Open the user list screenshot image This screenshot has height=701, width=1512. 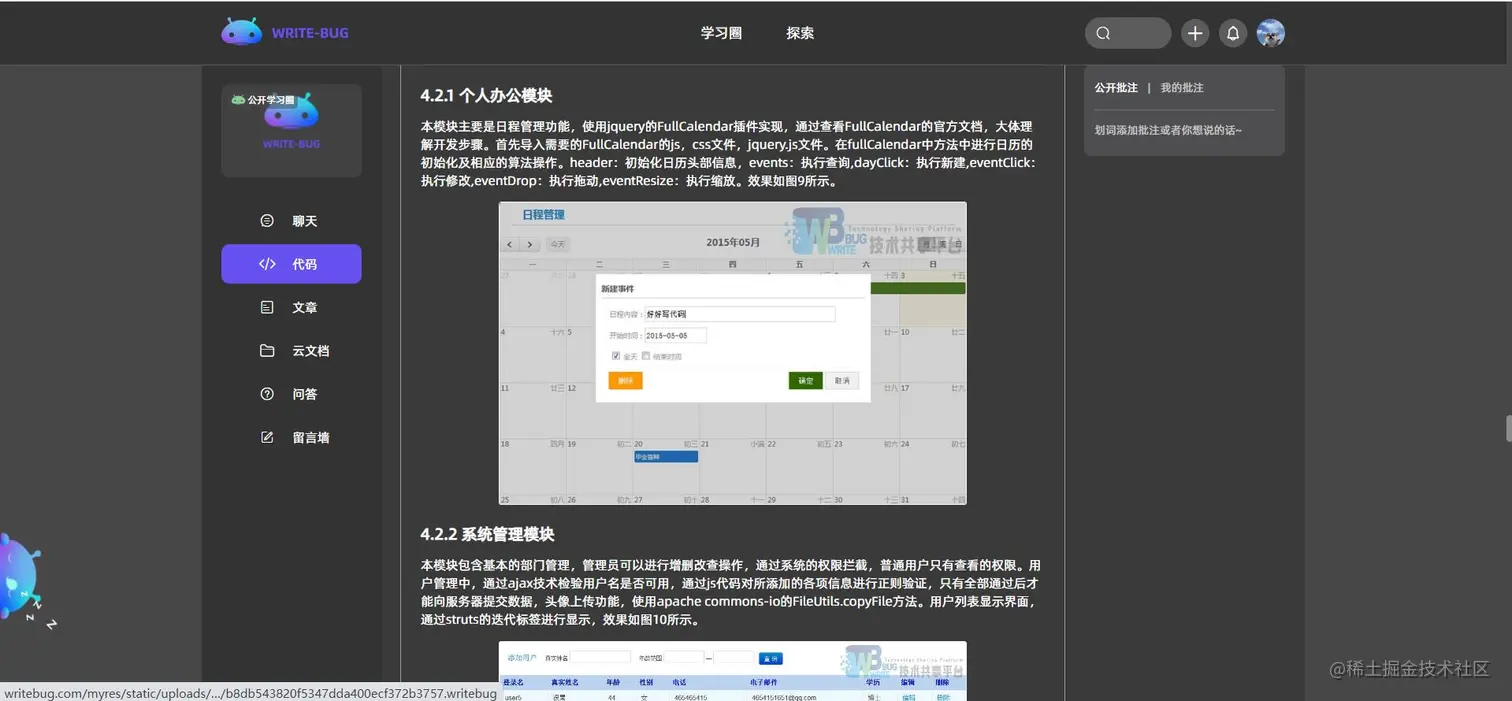point(732,671)
